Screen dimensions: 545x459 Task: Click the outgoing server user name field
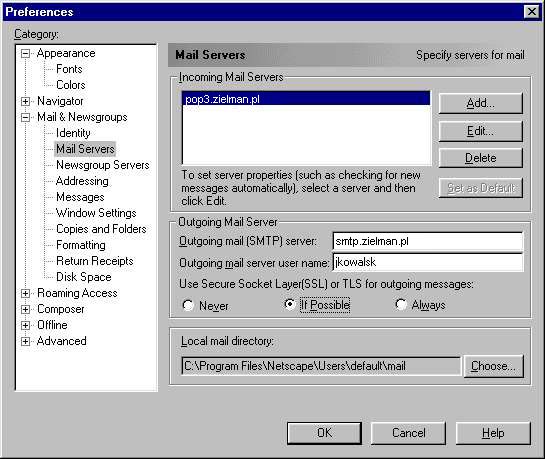(x=428, y=262)
